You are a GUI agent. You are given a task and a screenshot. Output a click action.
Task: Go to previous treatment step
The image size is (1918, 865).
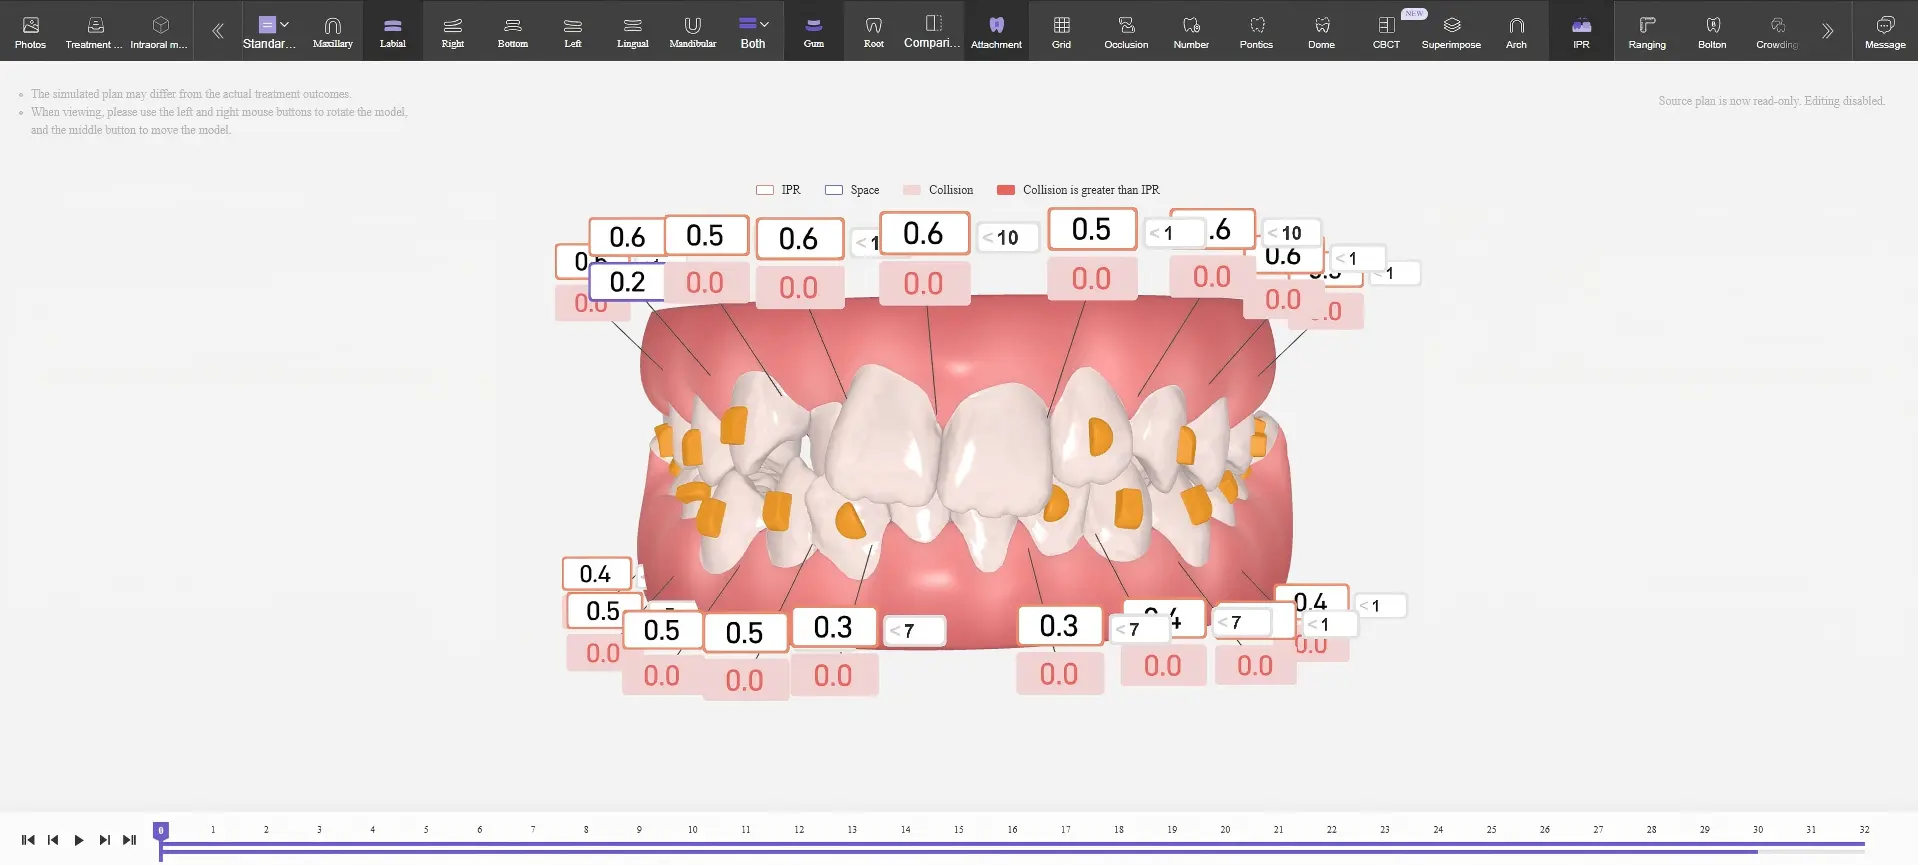pyautogui.click(x=53, y=840)
